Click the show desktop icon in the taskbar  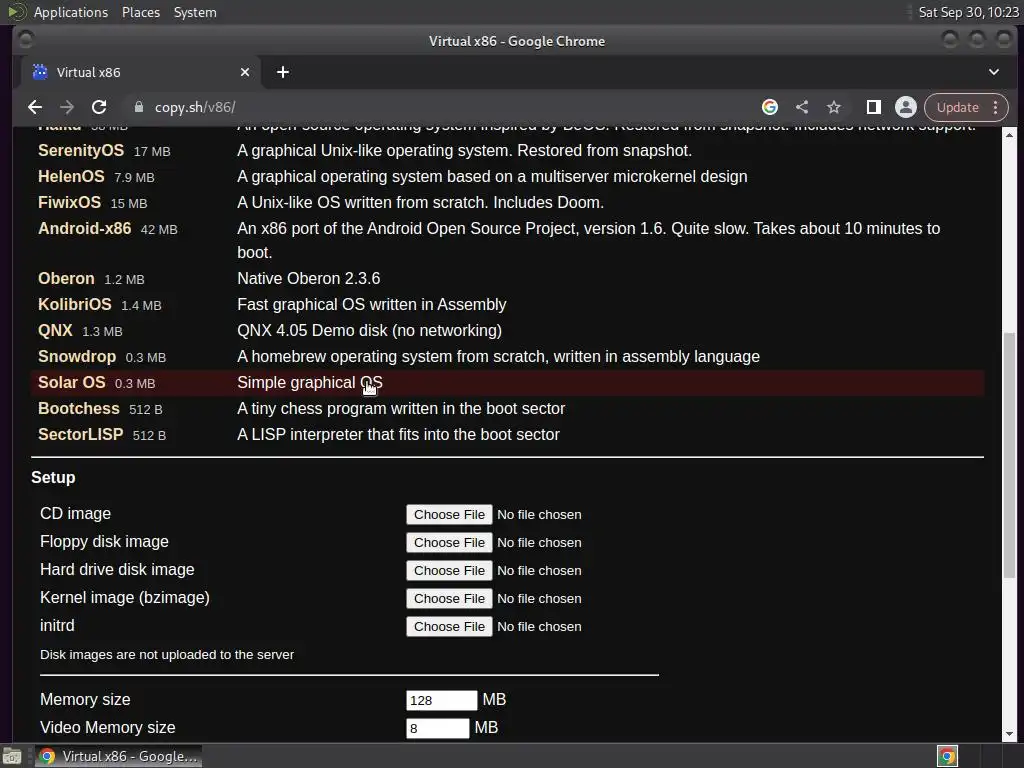pyautogui.click(x=12, y=756)
